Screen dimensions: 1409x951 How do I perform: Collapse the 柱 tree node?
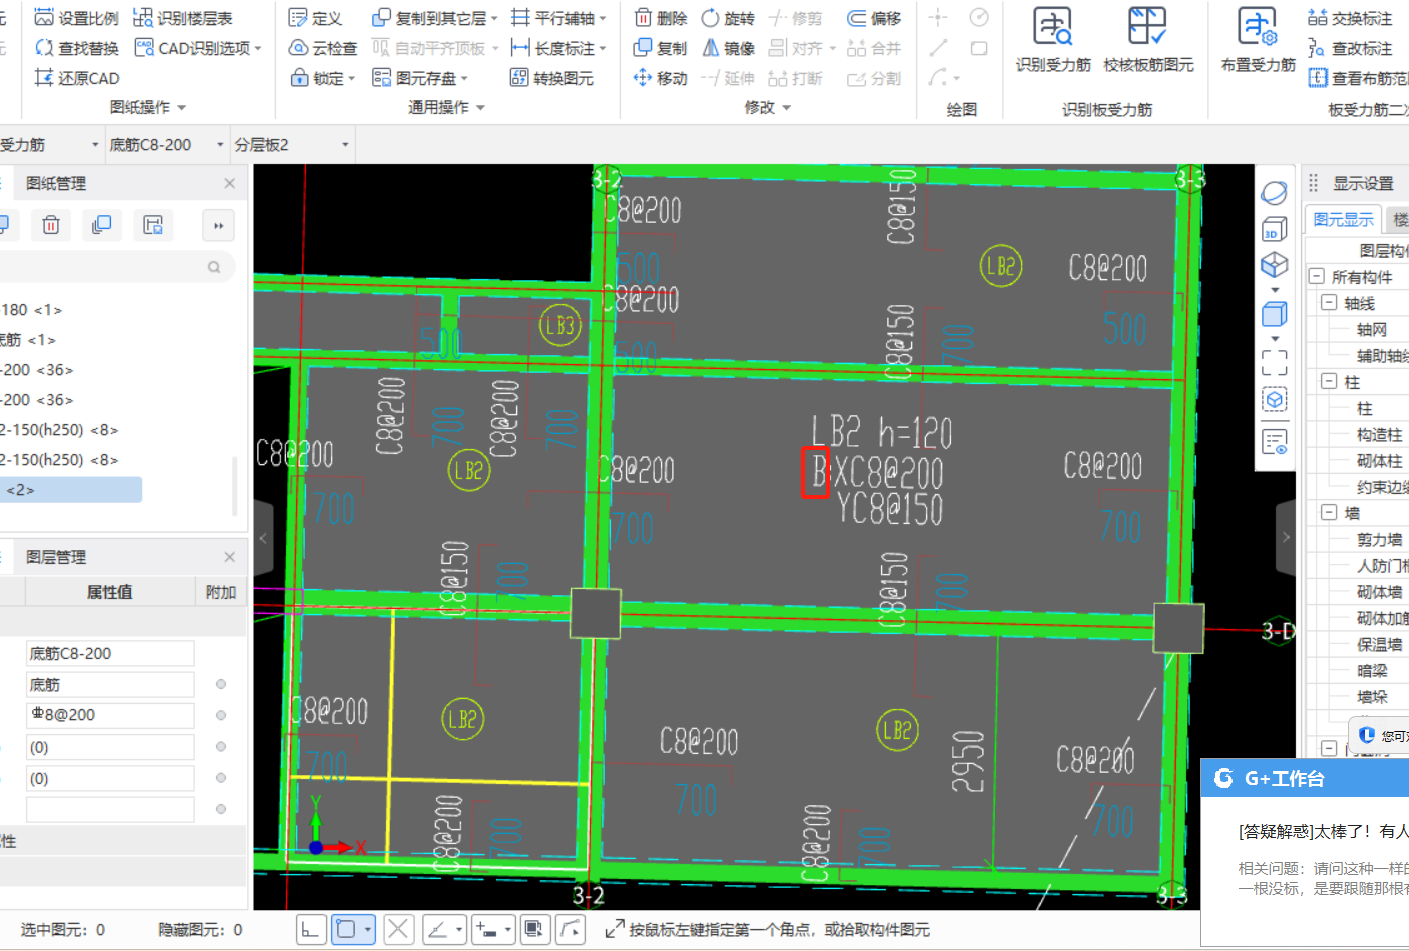pyautogui.click(x=1329, y=381)
